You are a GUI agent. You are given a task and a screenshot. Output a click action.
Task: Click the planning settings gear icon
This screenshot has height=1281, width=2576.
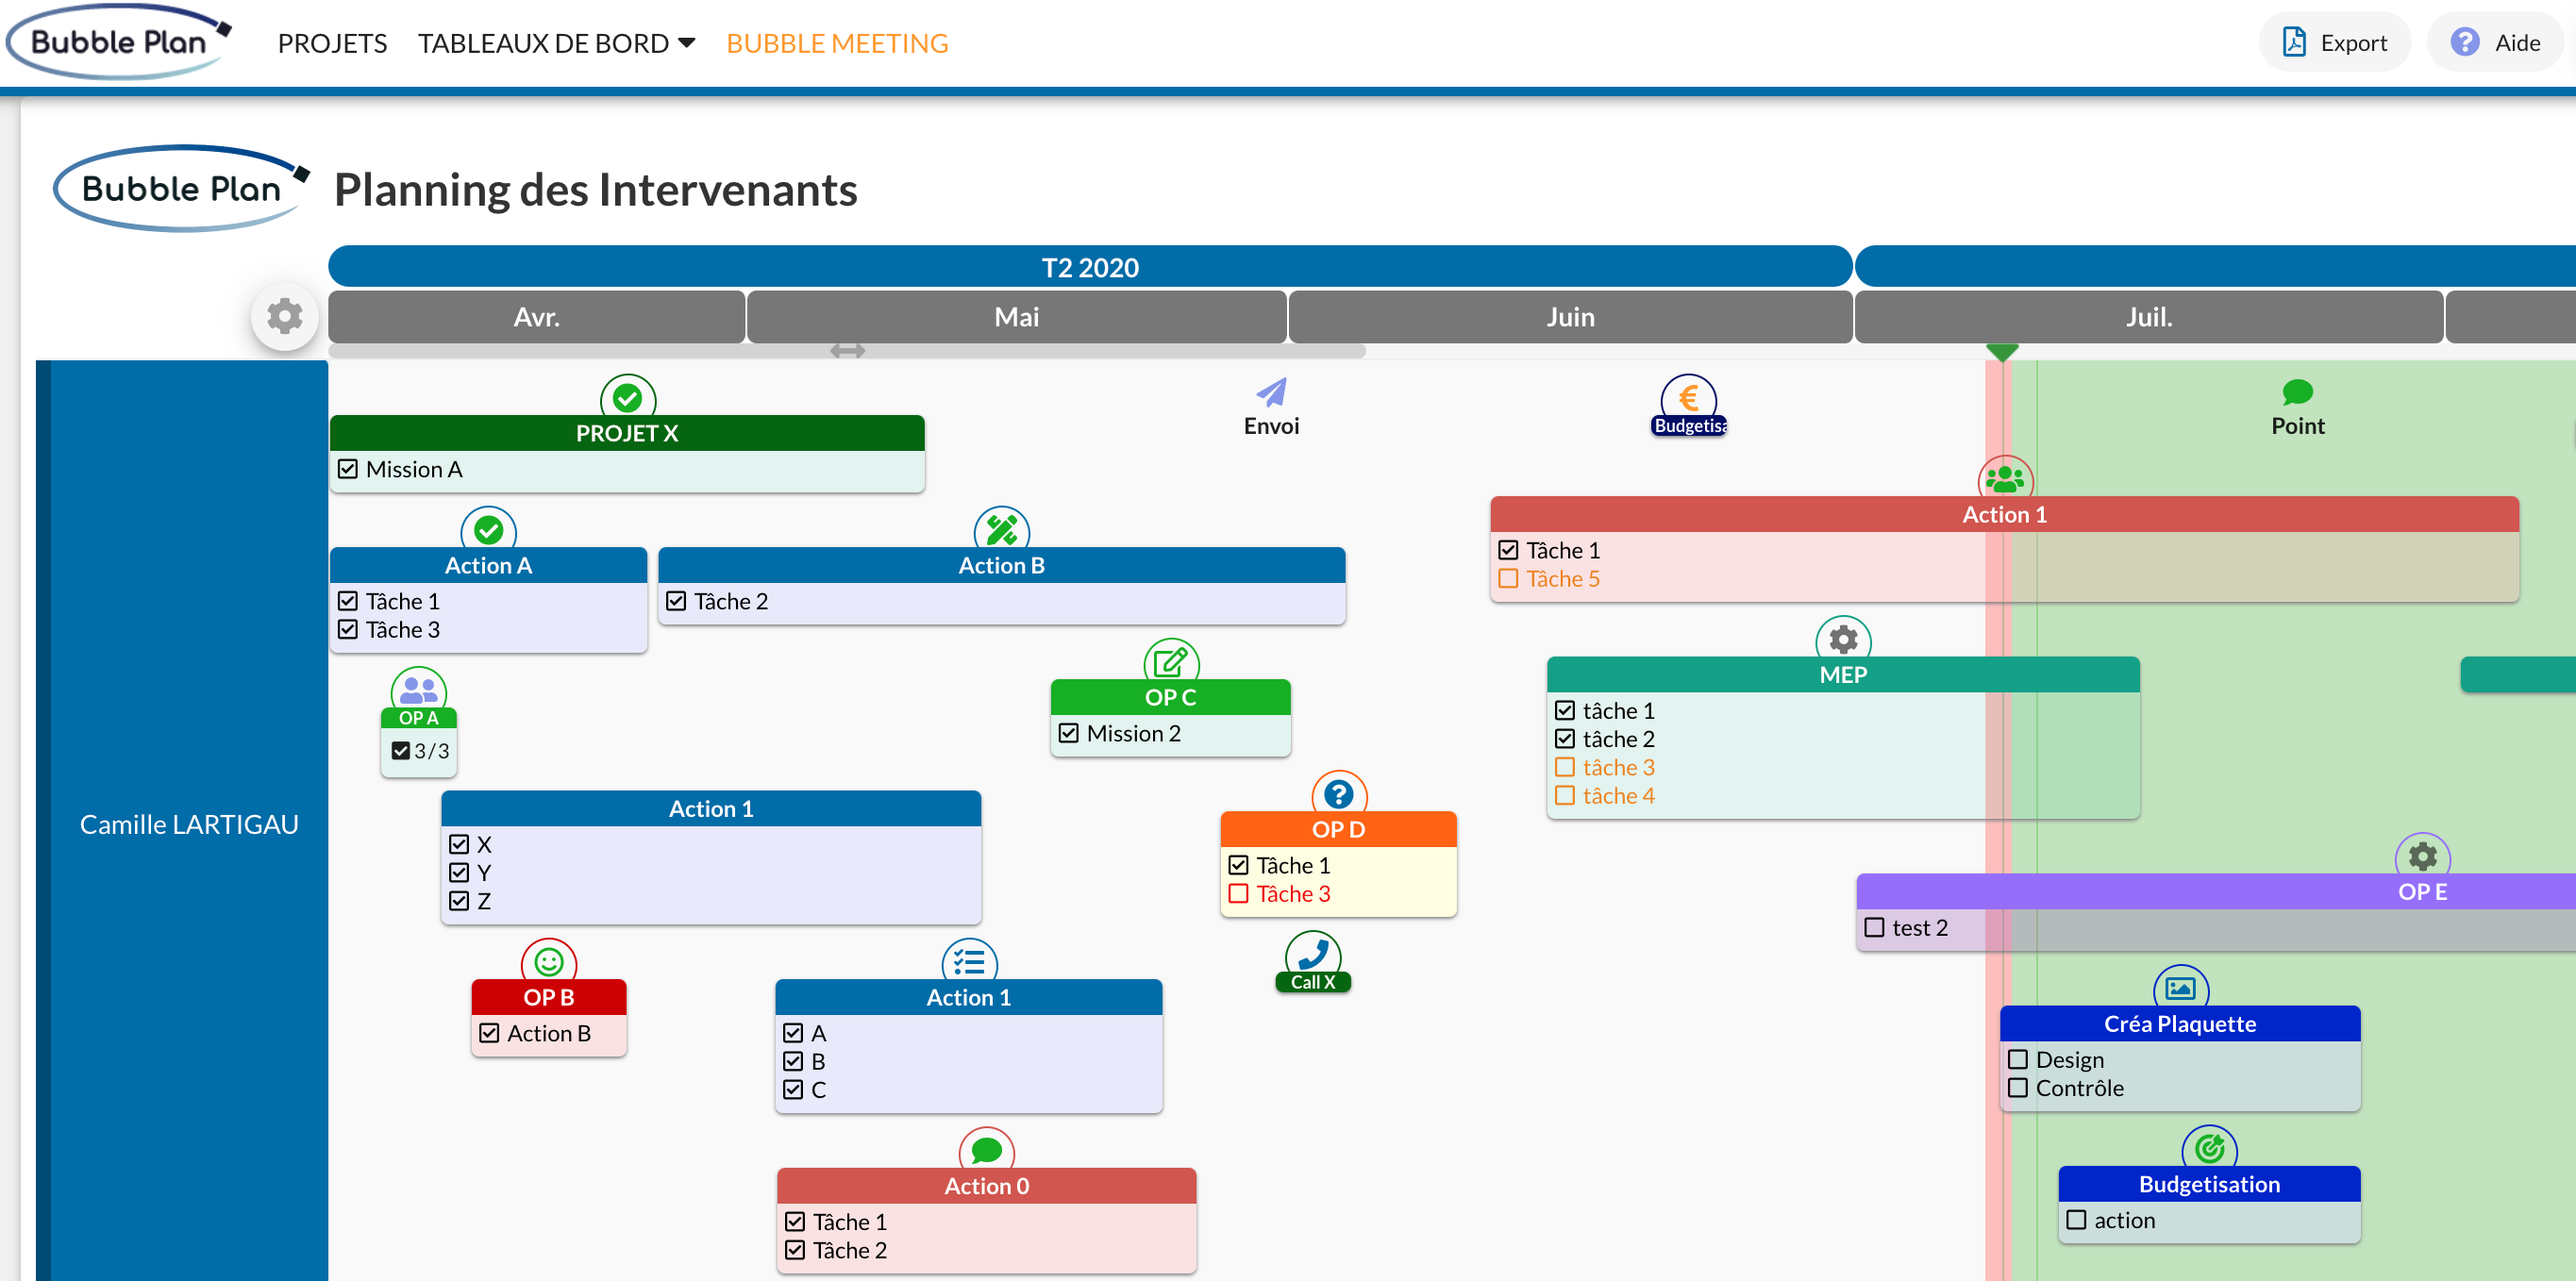click(285, 316)
